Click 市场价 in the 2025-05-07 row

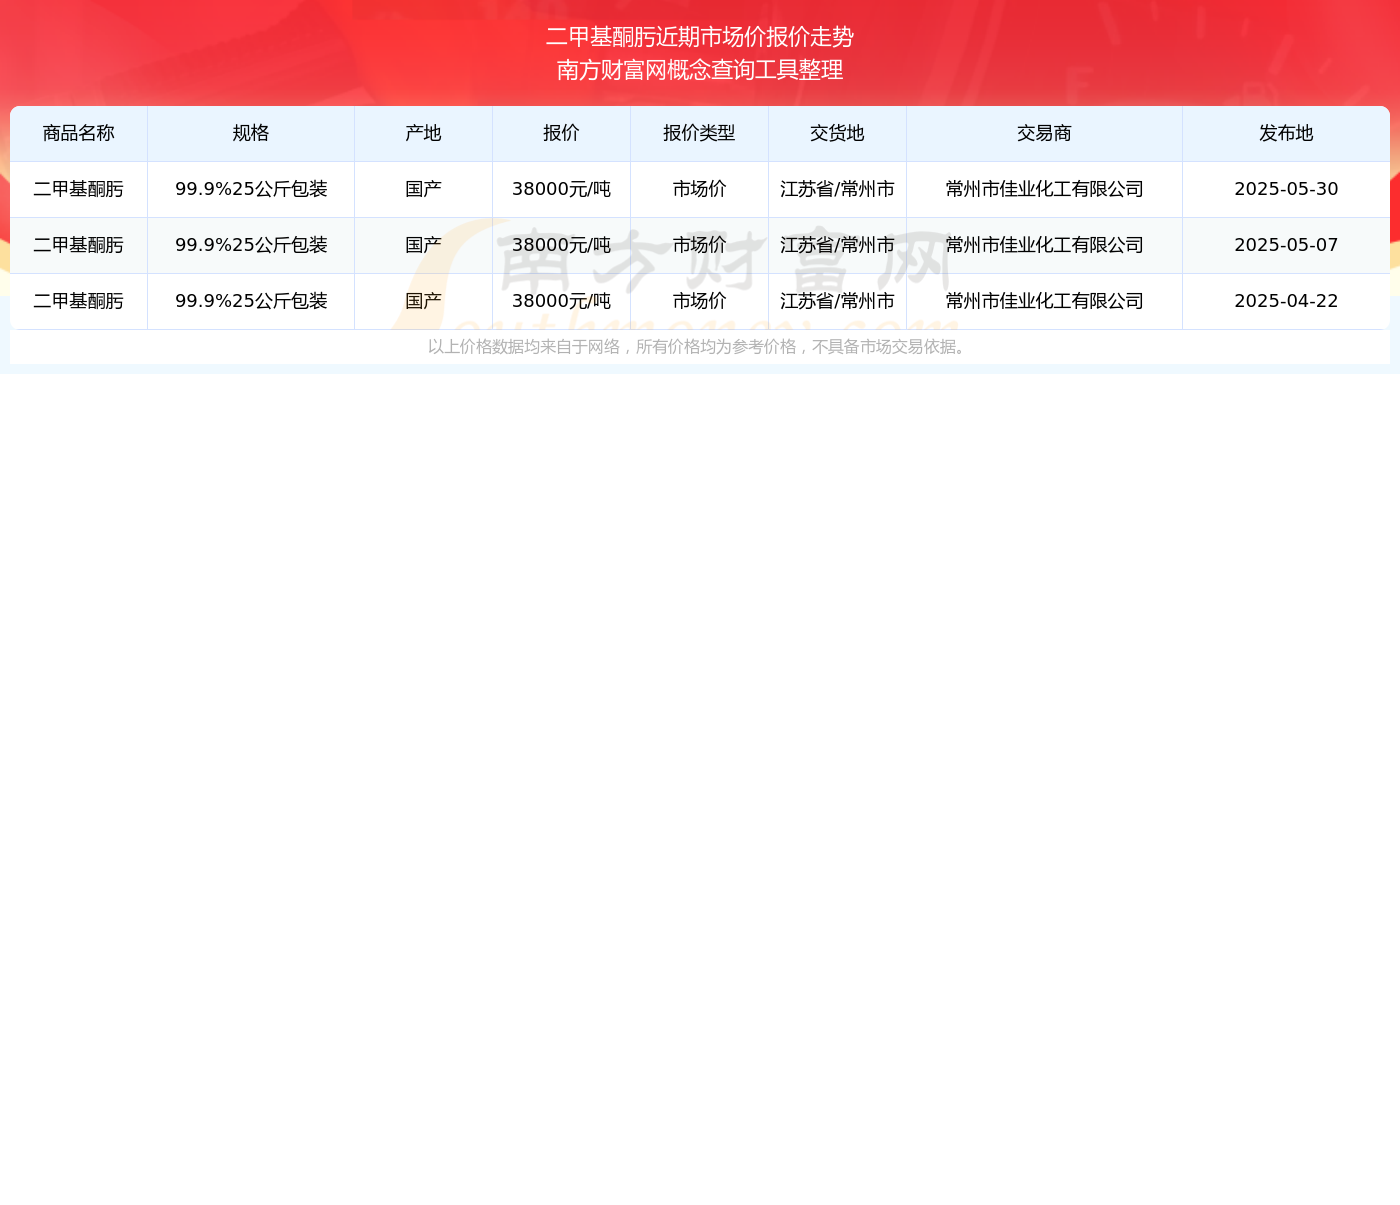coord(699,245)
